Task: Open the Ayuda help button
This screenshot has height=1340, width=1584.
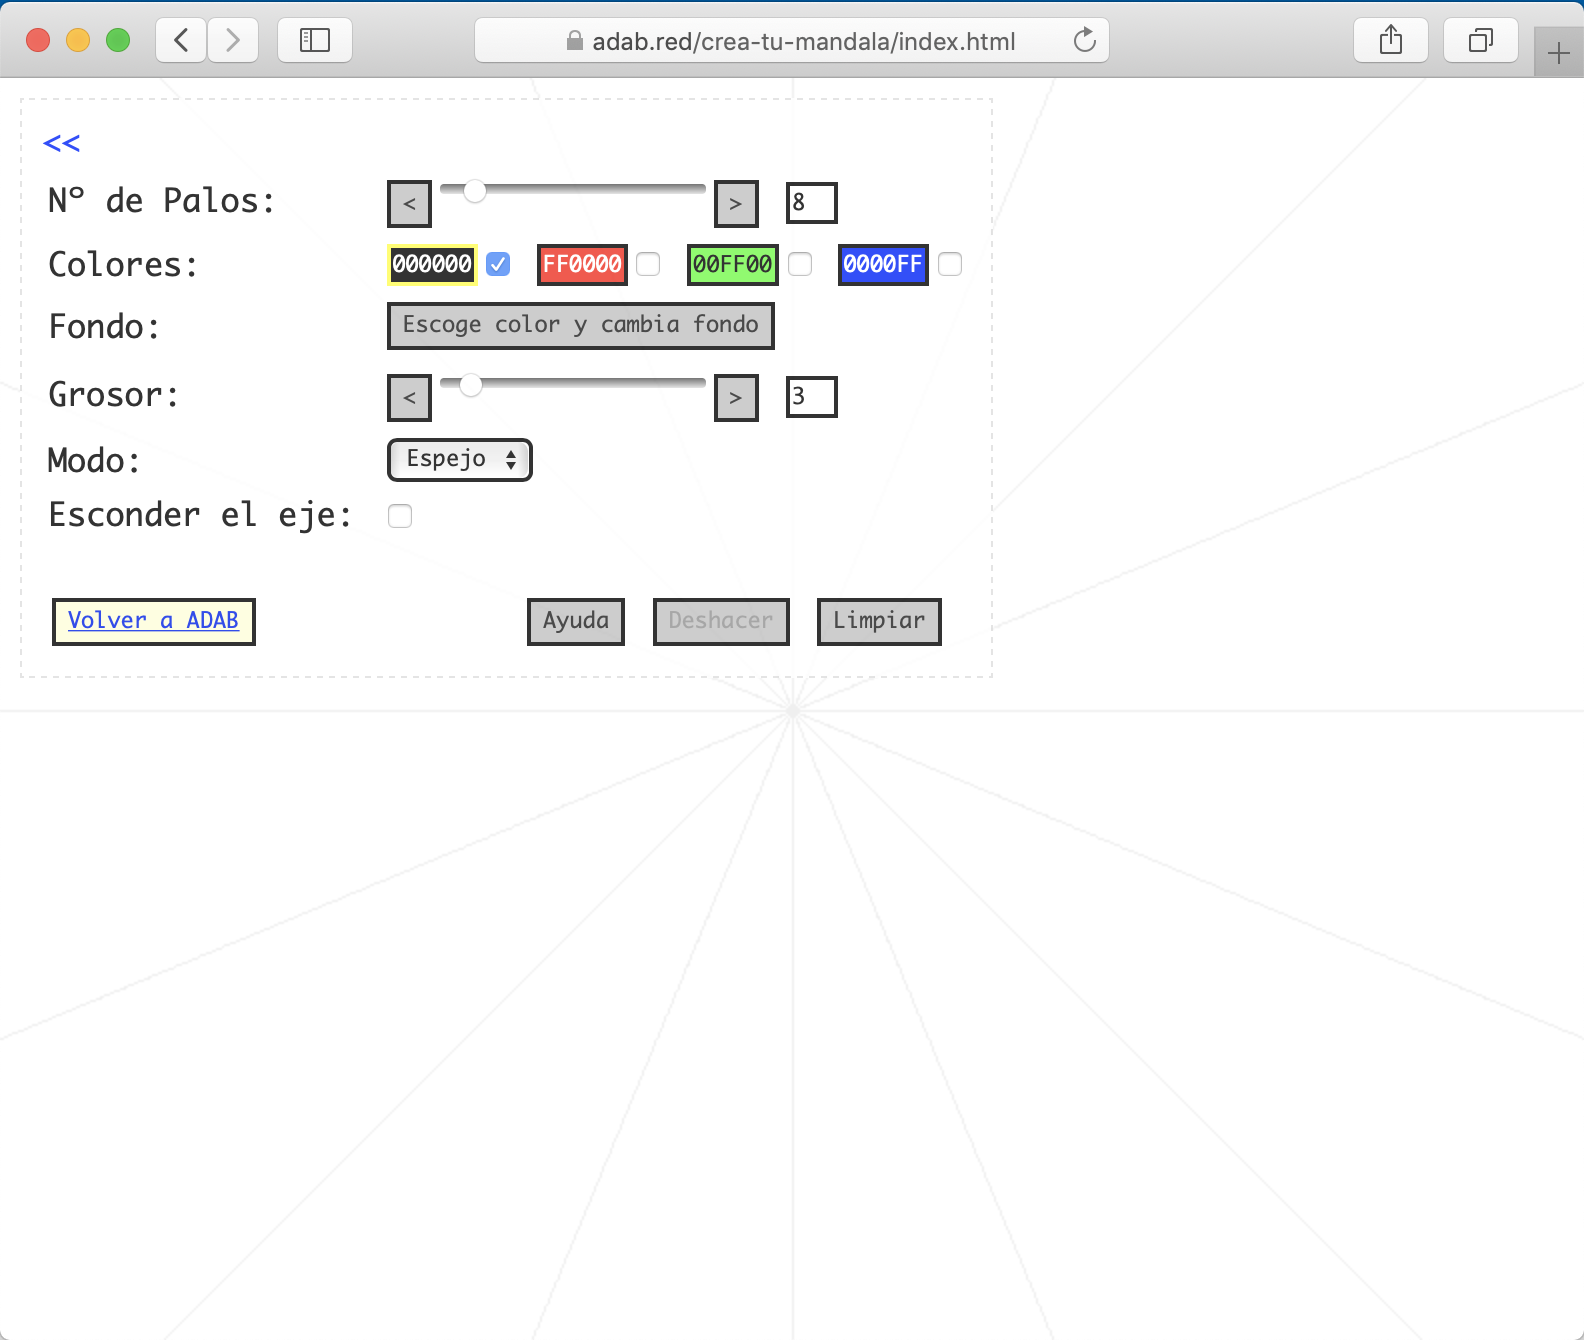Action: 576,622
